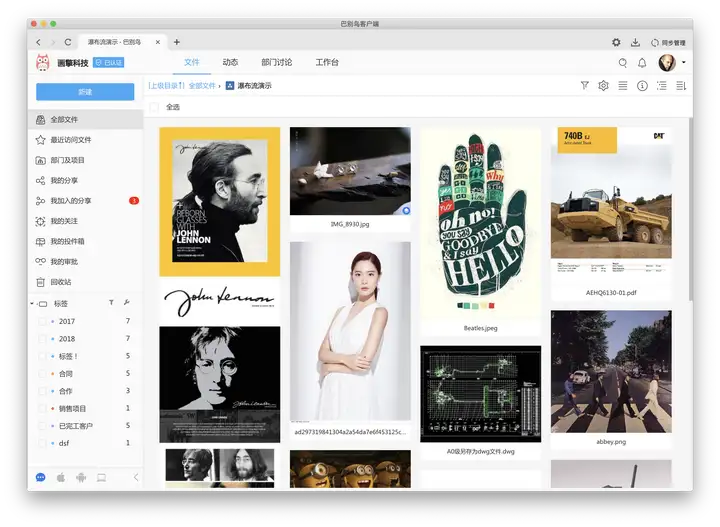Check the 已完工客户 tag checkbox
The width and height of the screenshot is (720, 527).
[x=42, y=426]
